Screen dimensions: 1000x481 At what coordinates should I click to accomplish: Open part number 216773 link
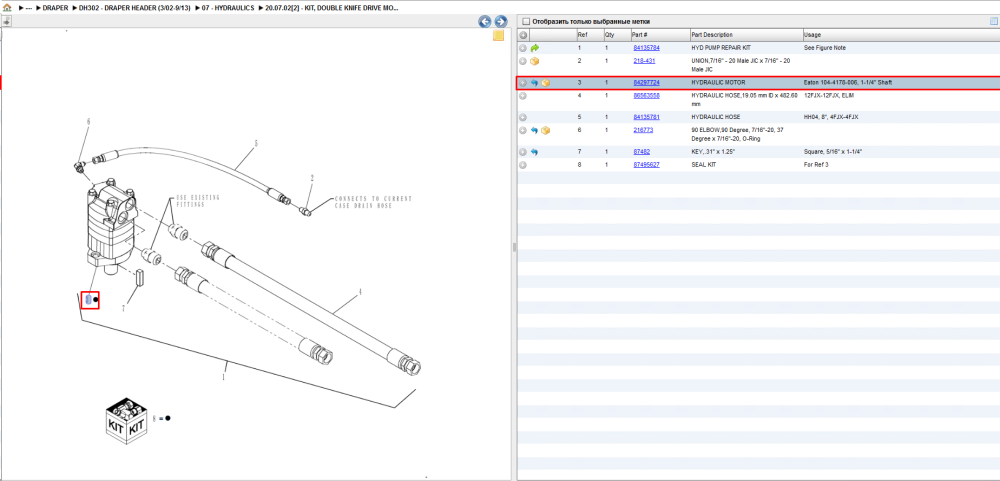[x=643, y=130]
